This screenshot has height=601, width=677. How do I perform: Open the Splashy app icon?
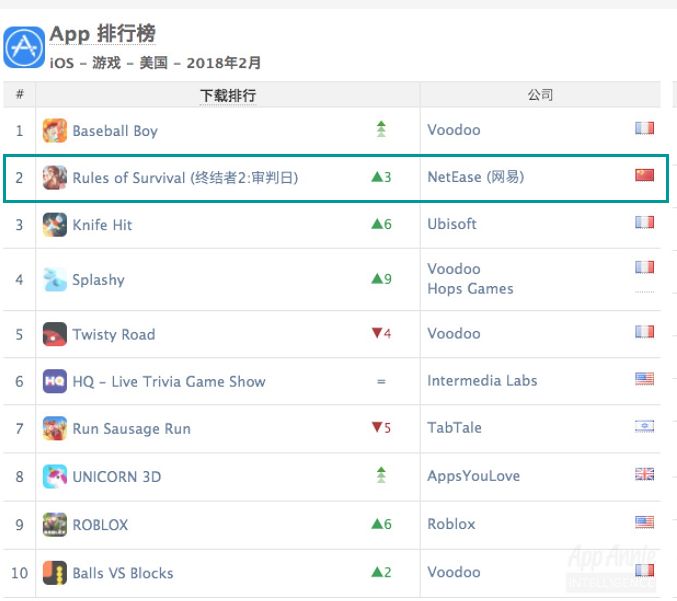coord(55,279)
